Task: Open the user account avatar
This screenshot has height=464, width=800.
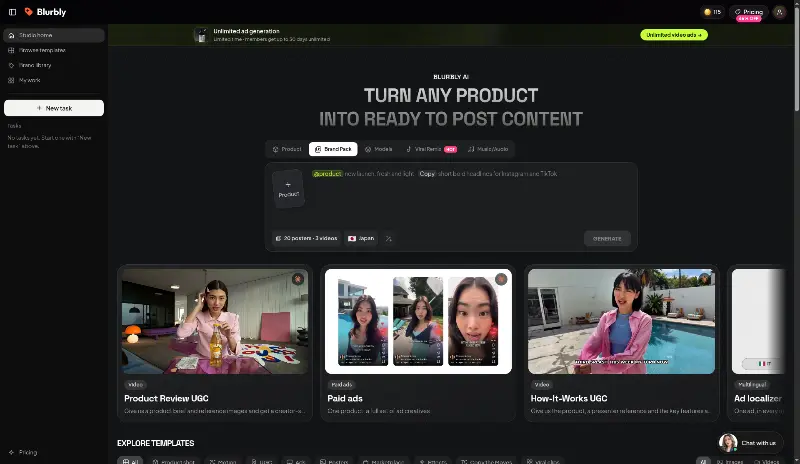Action: pyautogui.click(x=779, y=12)
